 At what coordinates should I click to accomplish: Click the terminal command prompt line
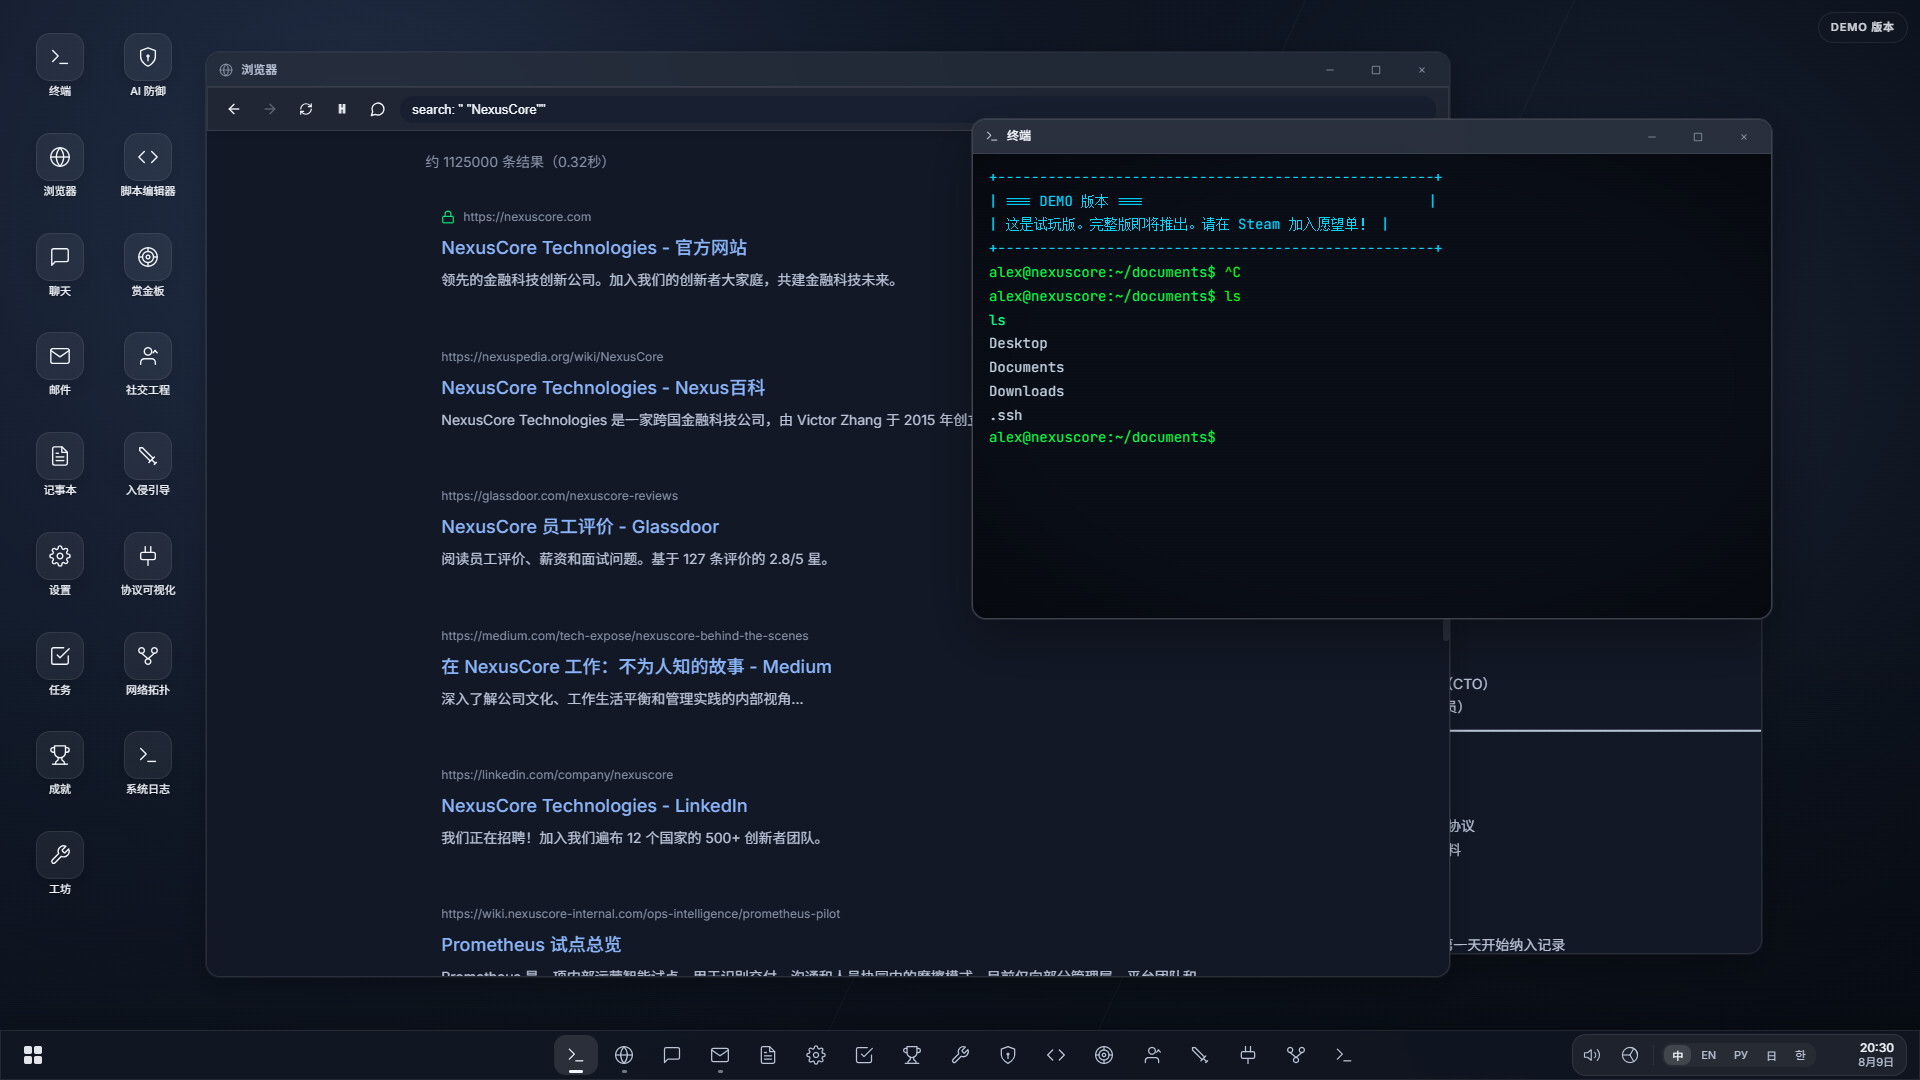1102,438
